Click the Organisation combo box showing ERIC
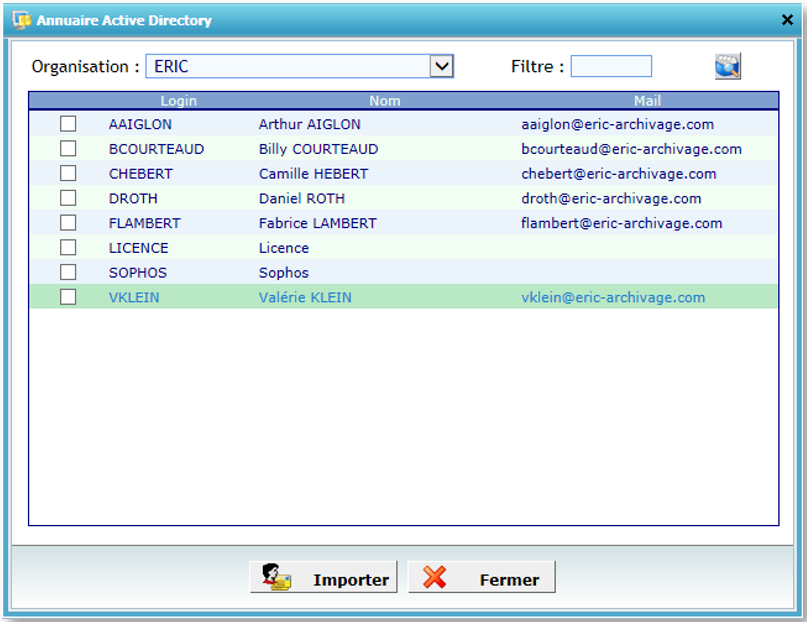The image size is (807, 622). pos(288,66)
